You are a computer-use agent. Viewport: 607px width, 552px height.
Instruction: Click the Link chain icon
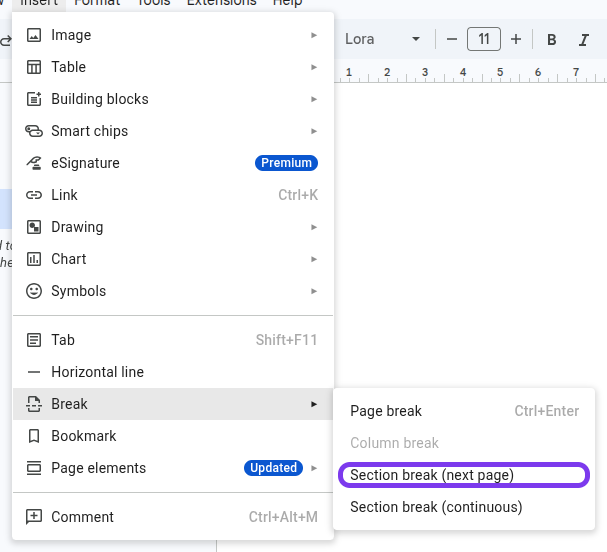(34, 195)
